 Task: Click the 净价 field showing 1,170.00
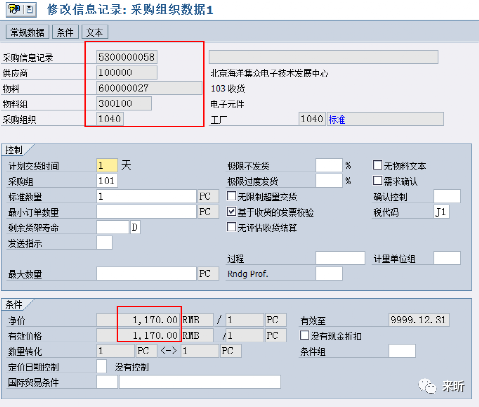coord(138,320)
